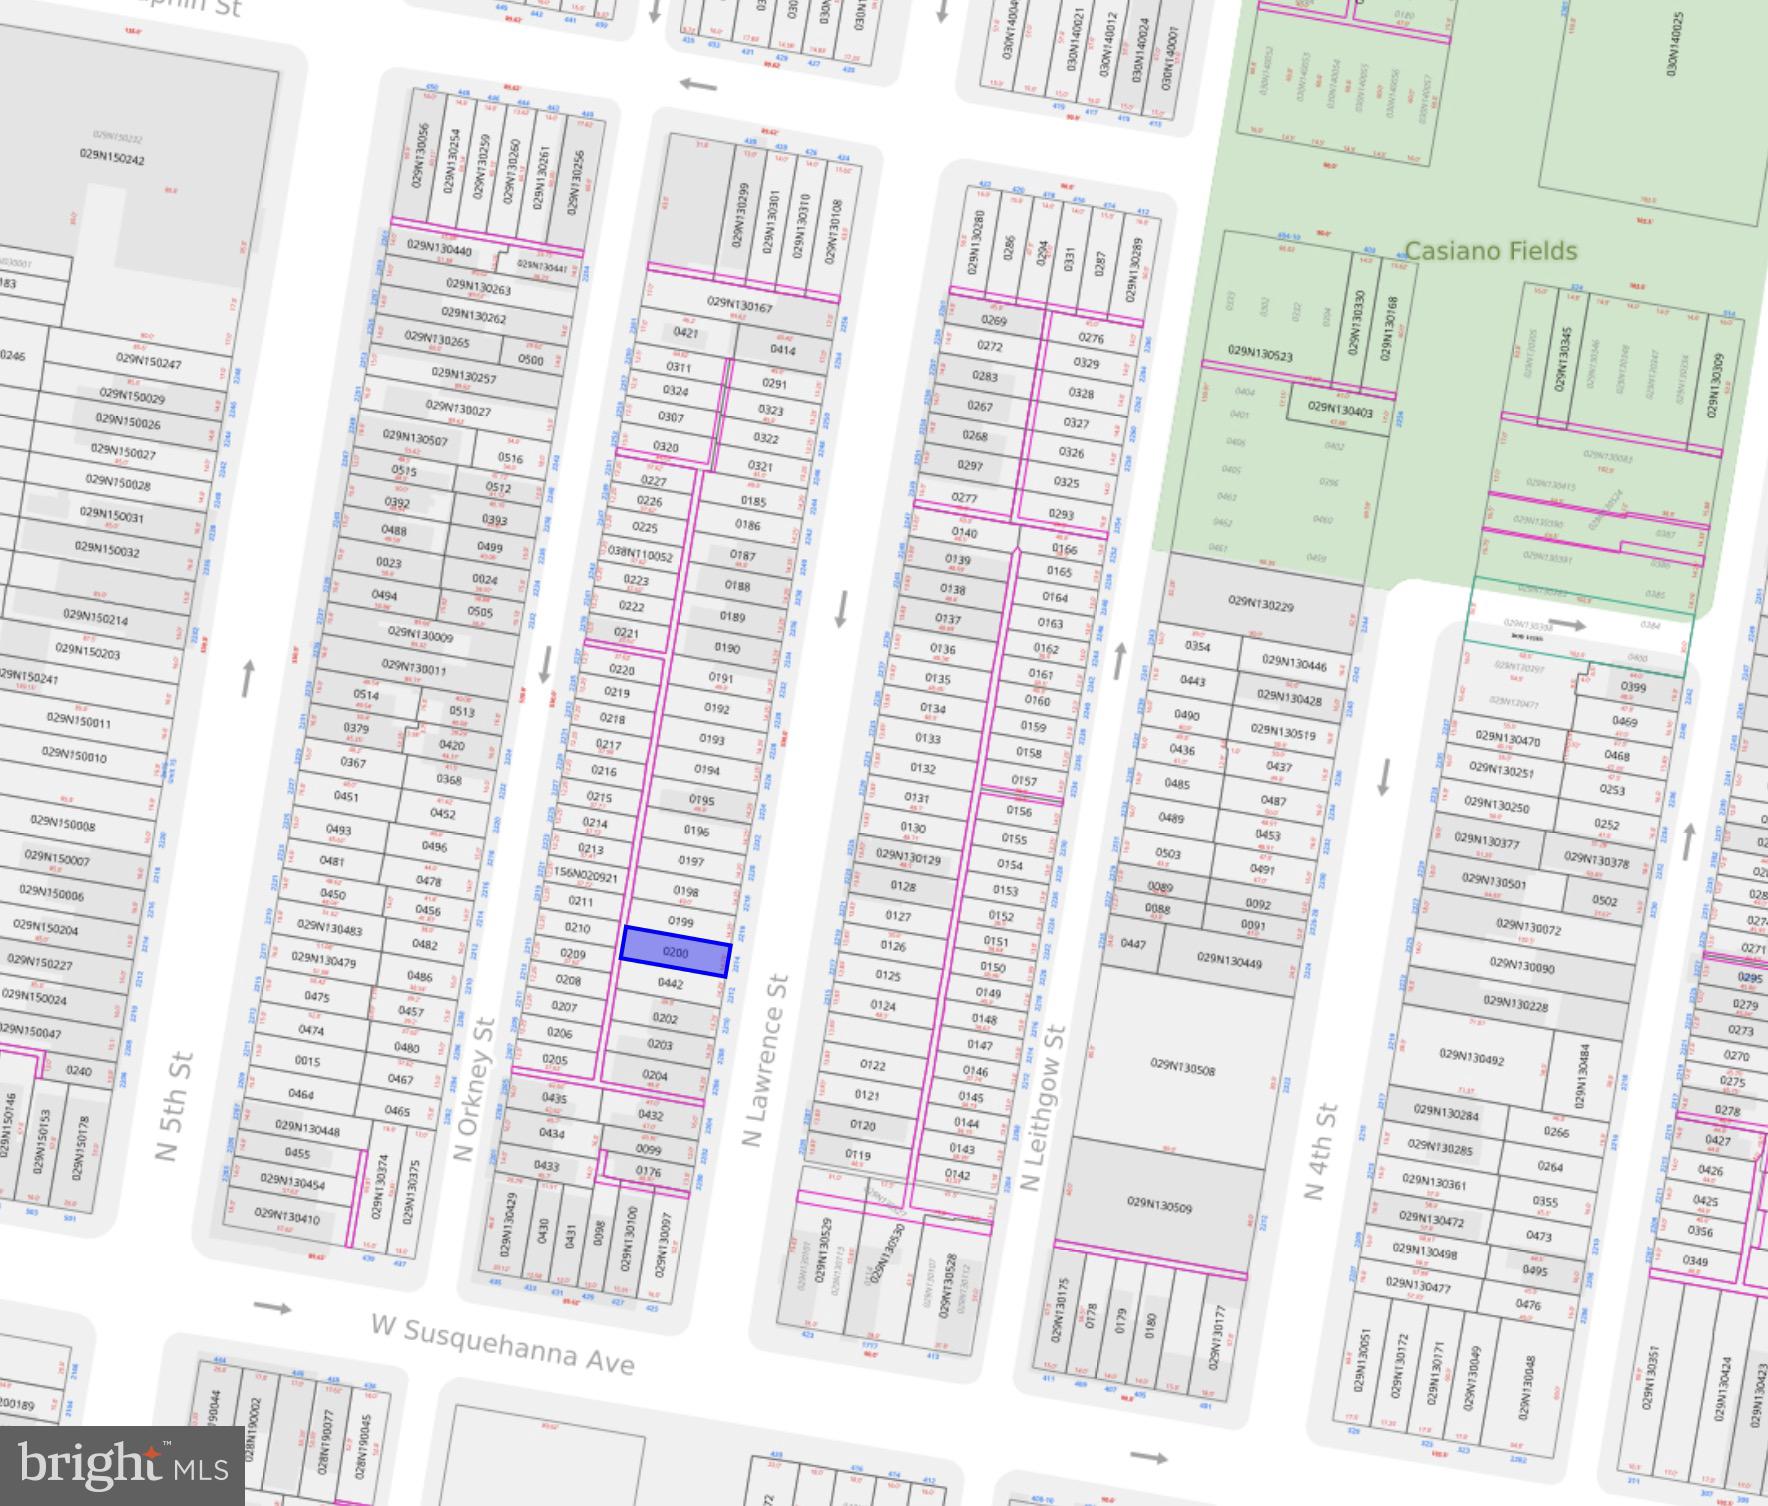Screen dimensions: 1768x1506
Task: Select parcel 029N130492 east of N 4th St
Action: coord(1471,1056)
